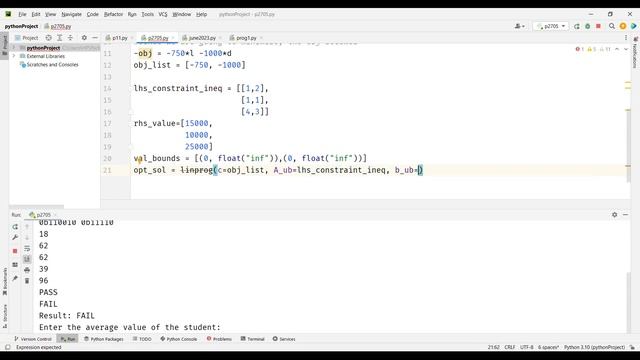
Task: Open the Edit menu
Action: click(36, 14)
